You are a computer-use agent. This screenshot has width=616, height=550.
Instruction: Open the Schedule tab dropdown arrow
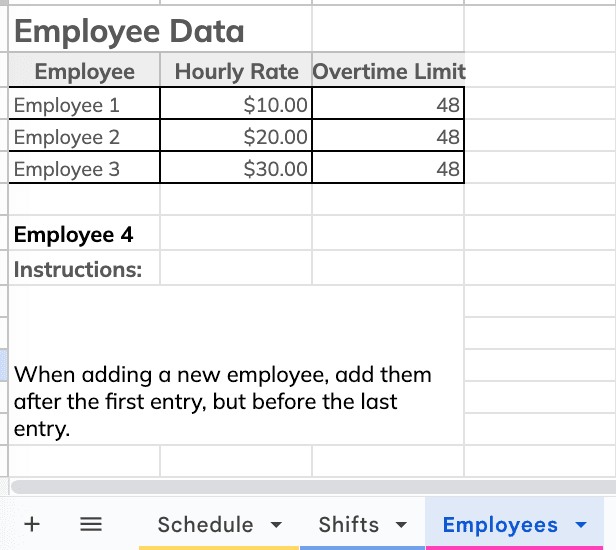pos(277,524)
